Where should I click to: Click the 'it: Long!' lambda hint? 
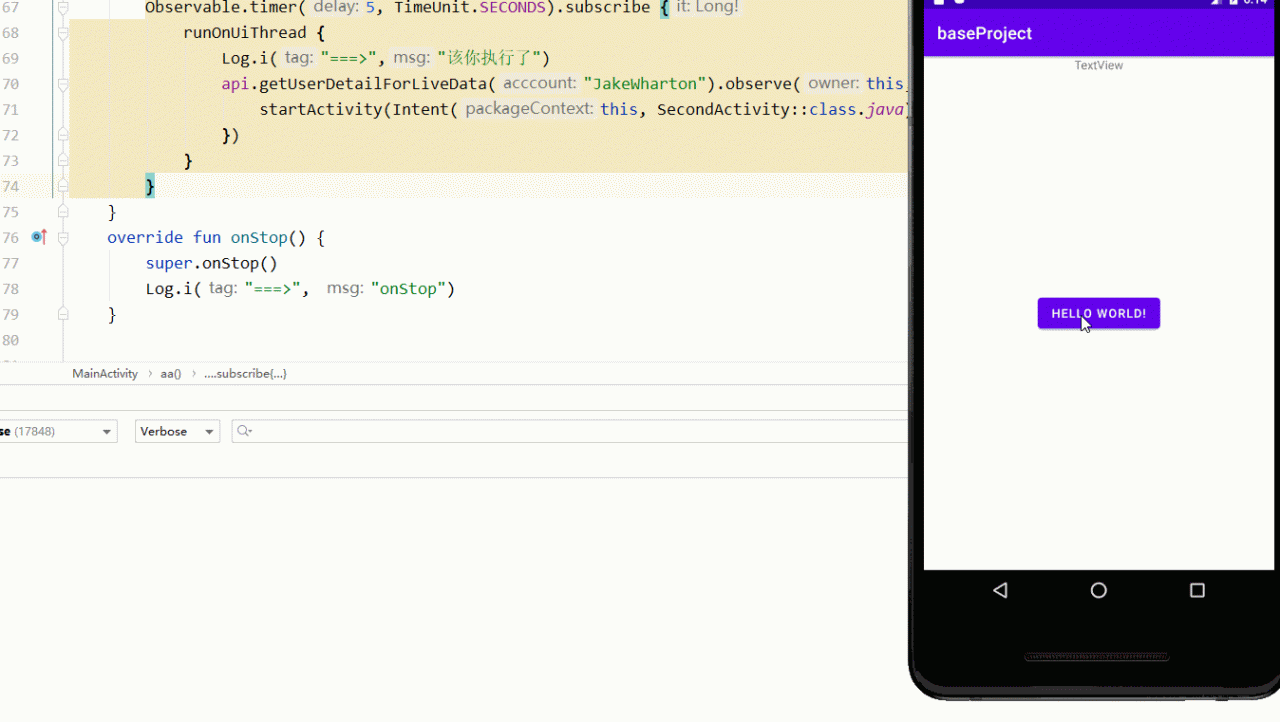[708, 8]
